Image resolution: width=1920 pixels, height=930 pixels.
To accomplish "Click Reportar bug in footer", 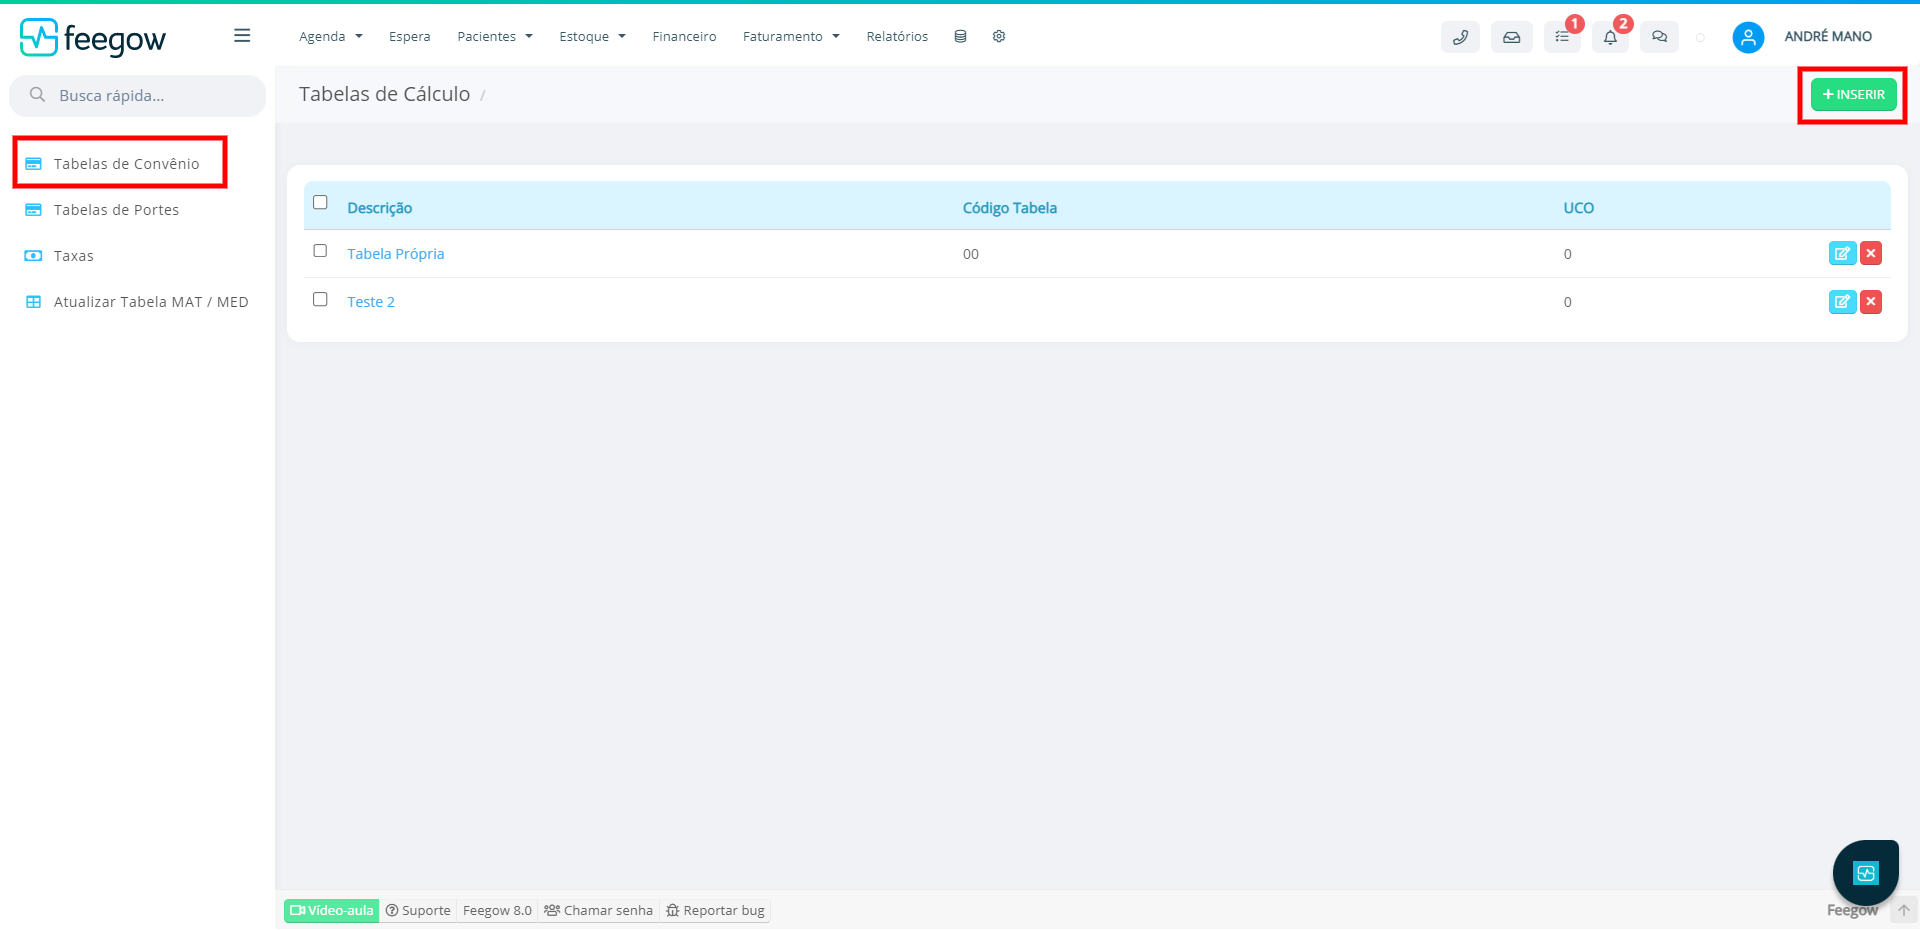I will (715, 910).
